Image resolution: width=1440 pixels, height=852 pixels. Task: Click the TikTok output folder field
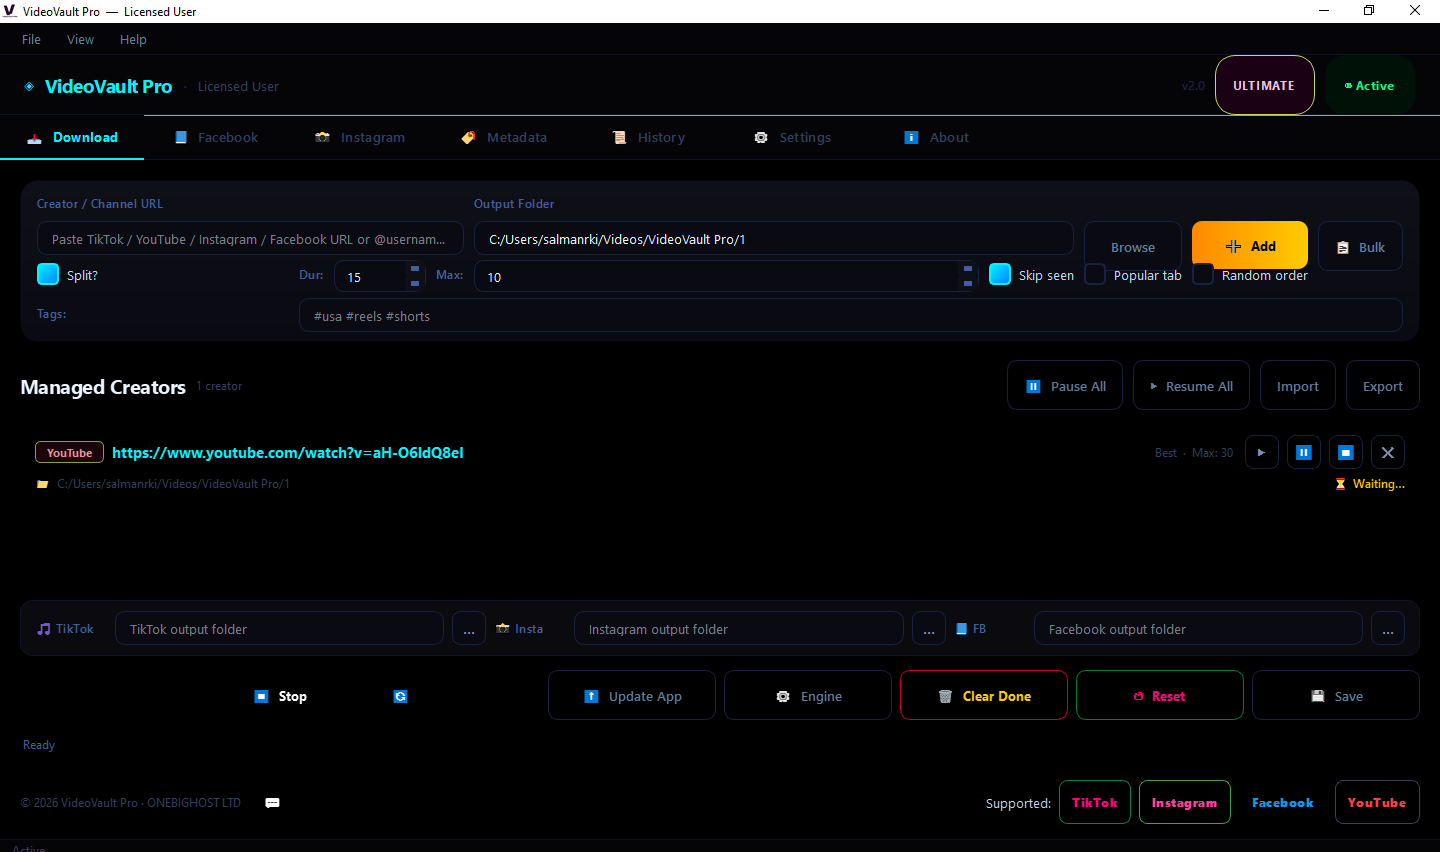coord(279,629)
